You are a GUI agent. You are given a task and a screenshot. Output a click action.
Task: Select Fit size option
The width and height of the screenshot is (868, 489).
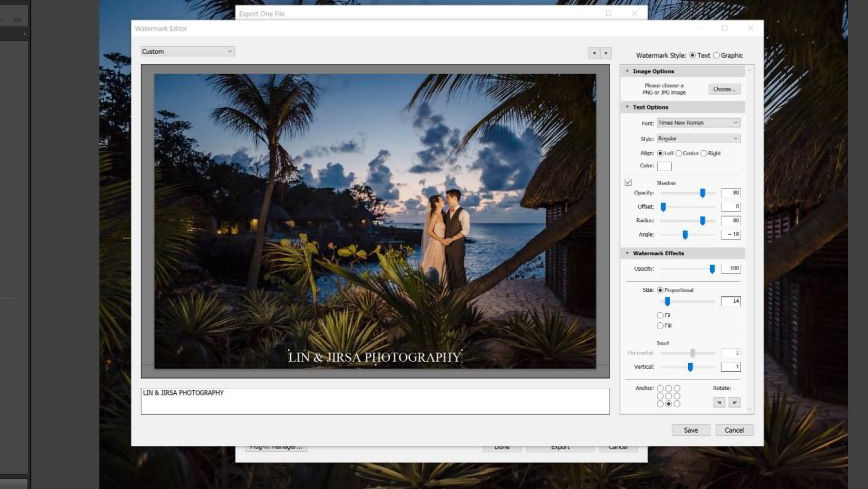point(660,315)
